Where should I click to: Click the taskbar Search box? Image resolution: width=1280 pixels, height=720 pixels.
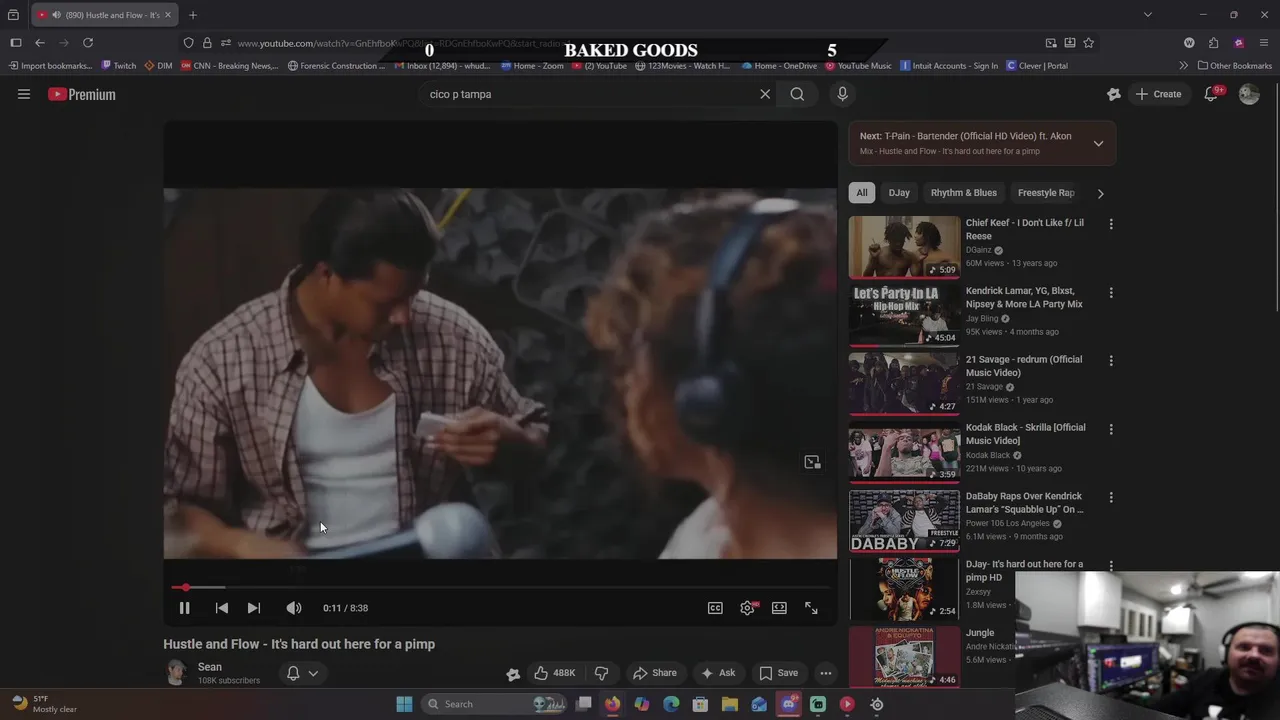494,704
